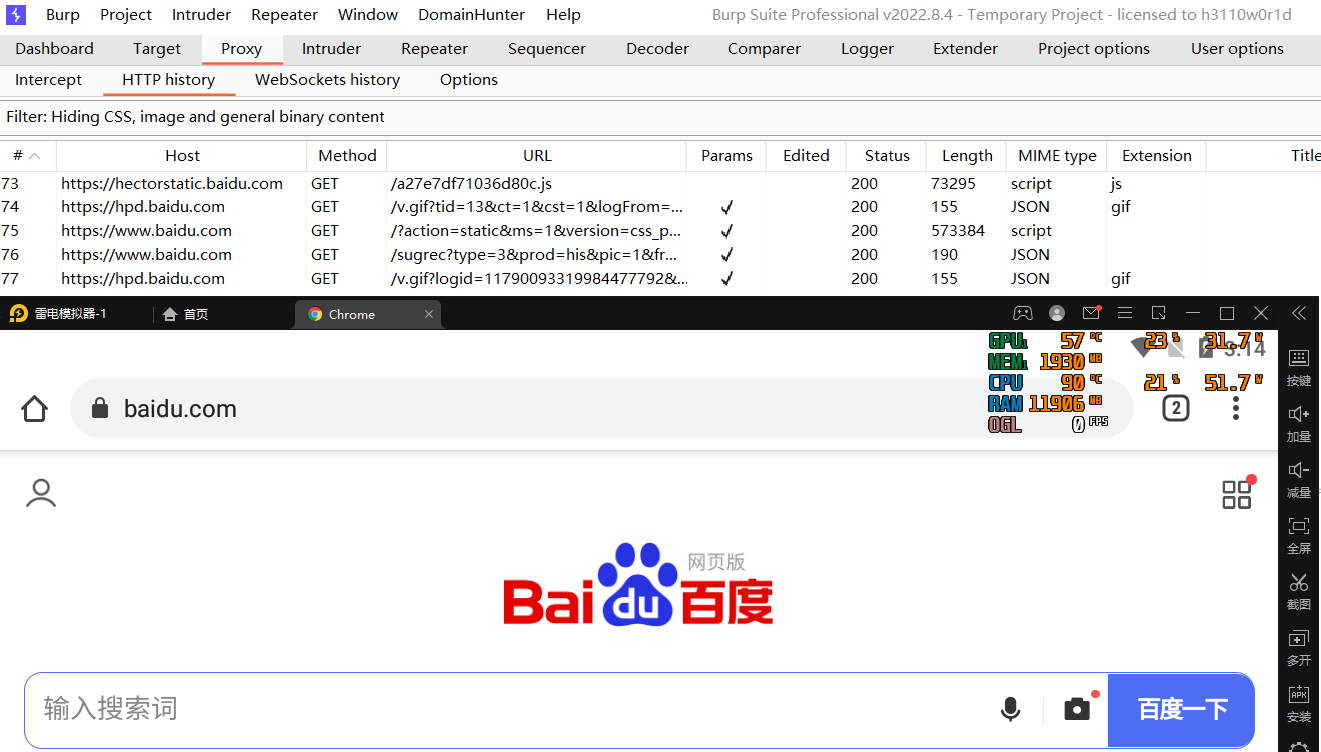1321x752 pixels.
Task: Click the 573384 length cell
Action: pos(958,231)
